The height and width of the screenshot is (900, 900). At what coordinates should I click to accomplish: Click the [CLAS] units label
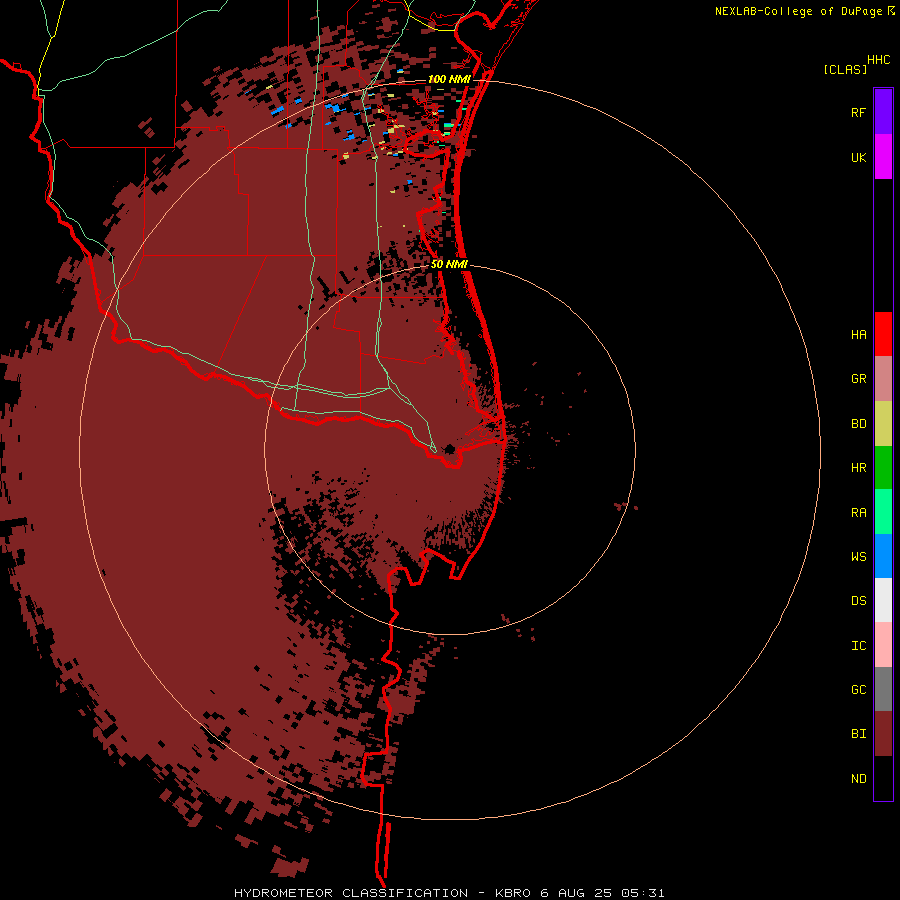(845, 69)
